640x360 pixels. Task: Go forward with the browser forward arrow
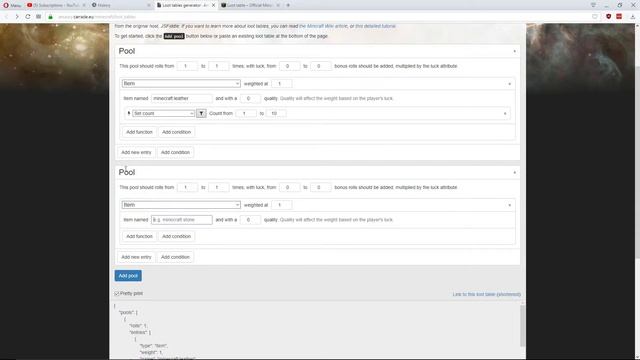[x=17, y=17]
